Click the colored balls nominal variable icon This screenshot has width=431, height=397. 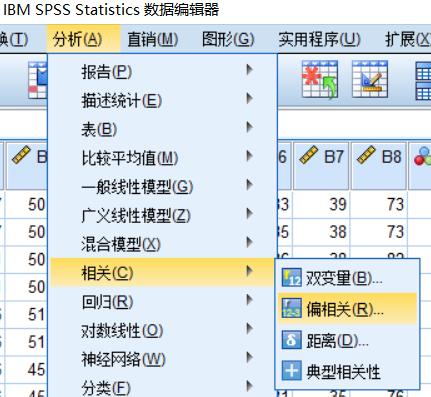pos(422,156)
